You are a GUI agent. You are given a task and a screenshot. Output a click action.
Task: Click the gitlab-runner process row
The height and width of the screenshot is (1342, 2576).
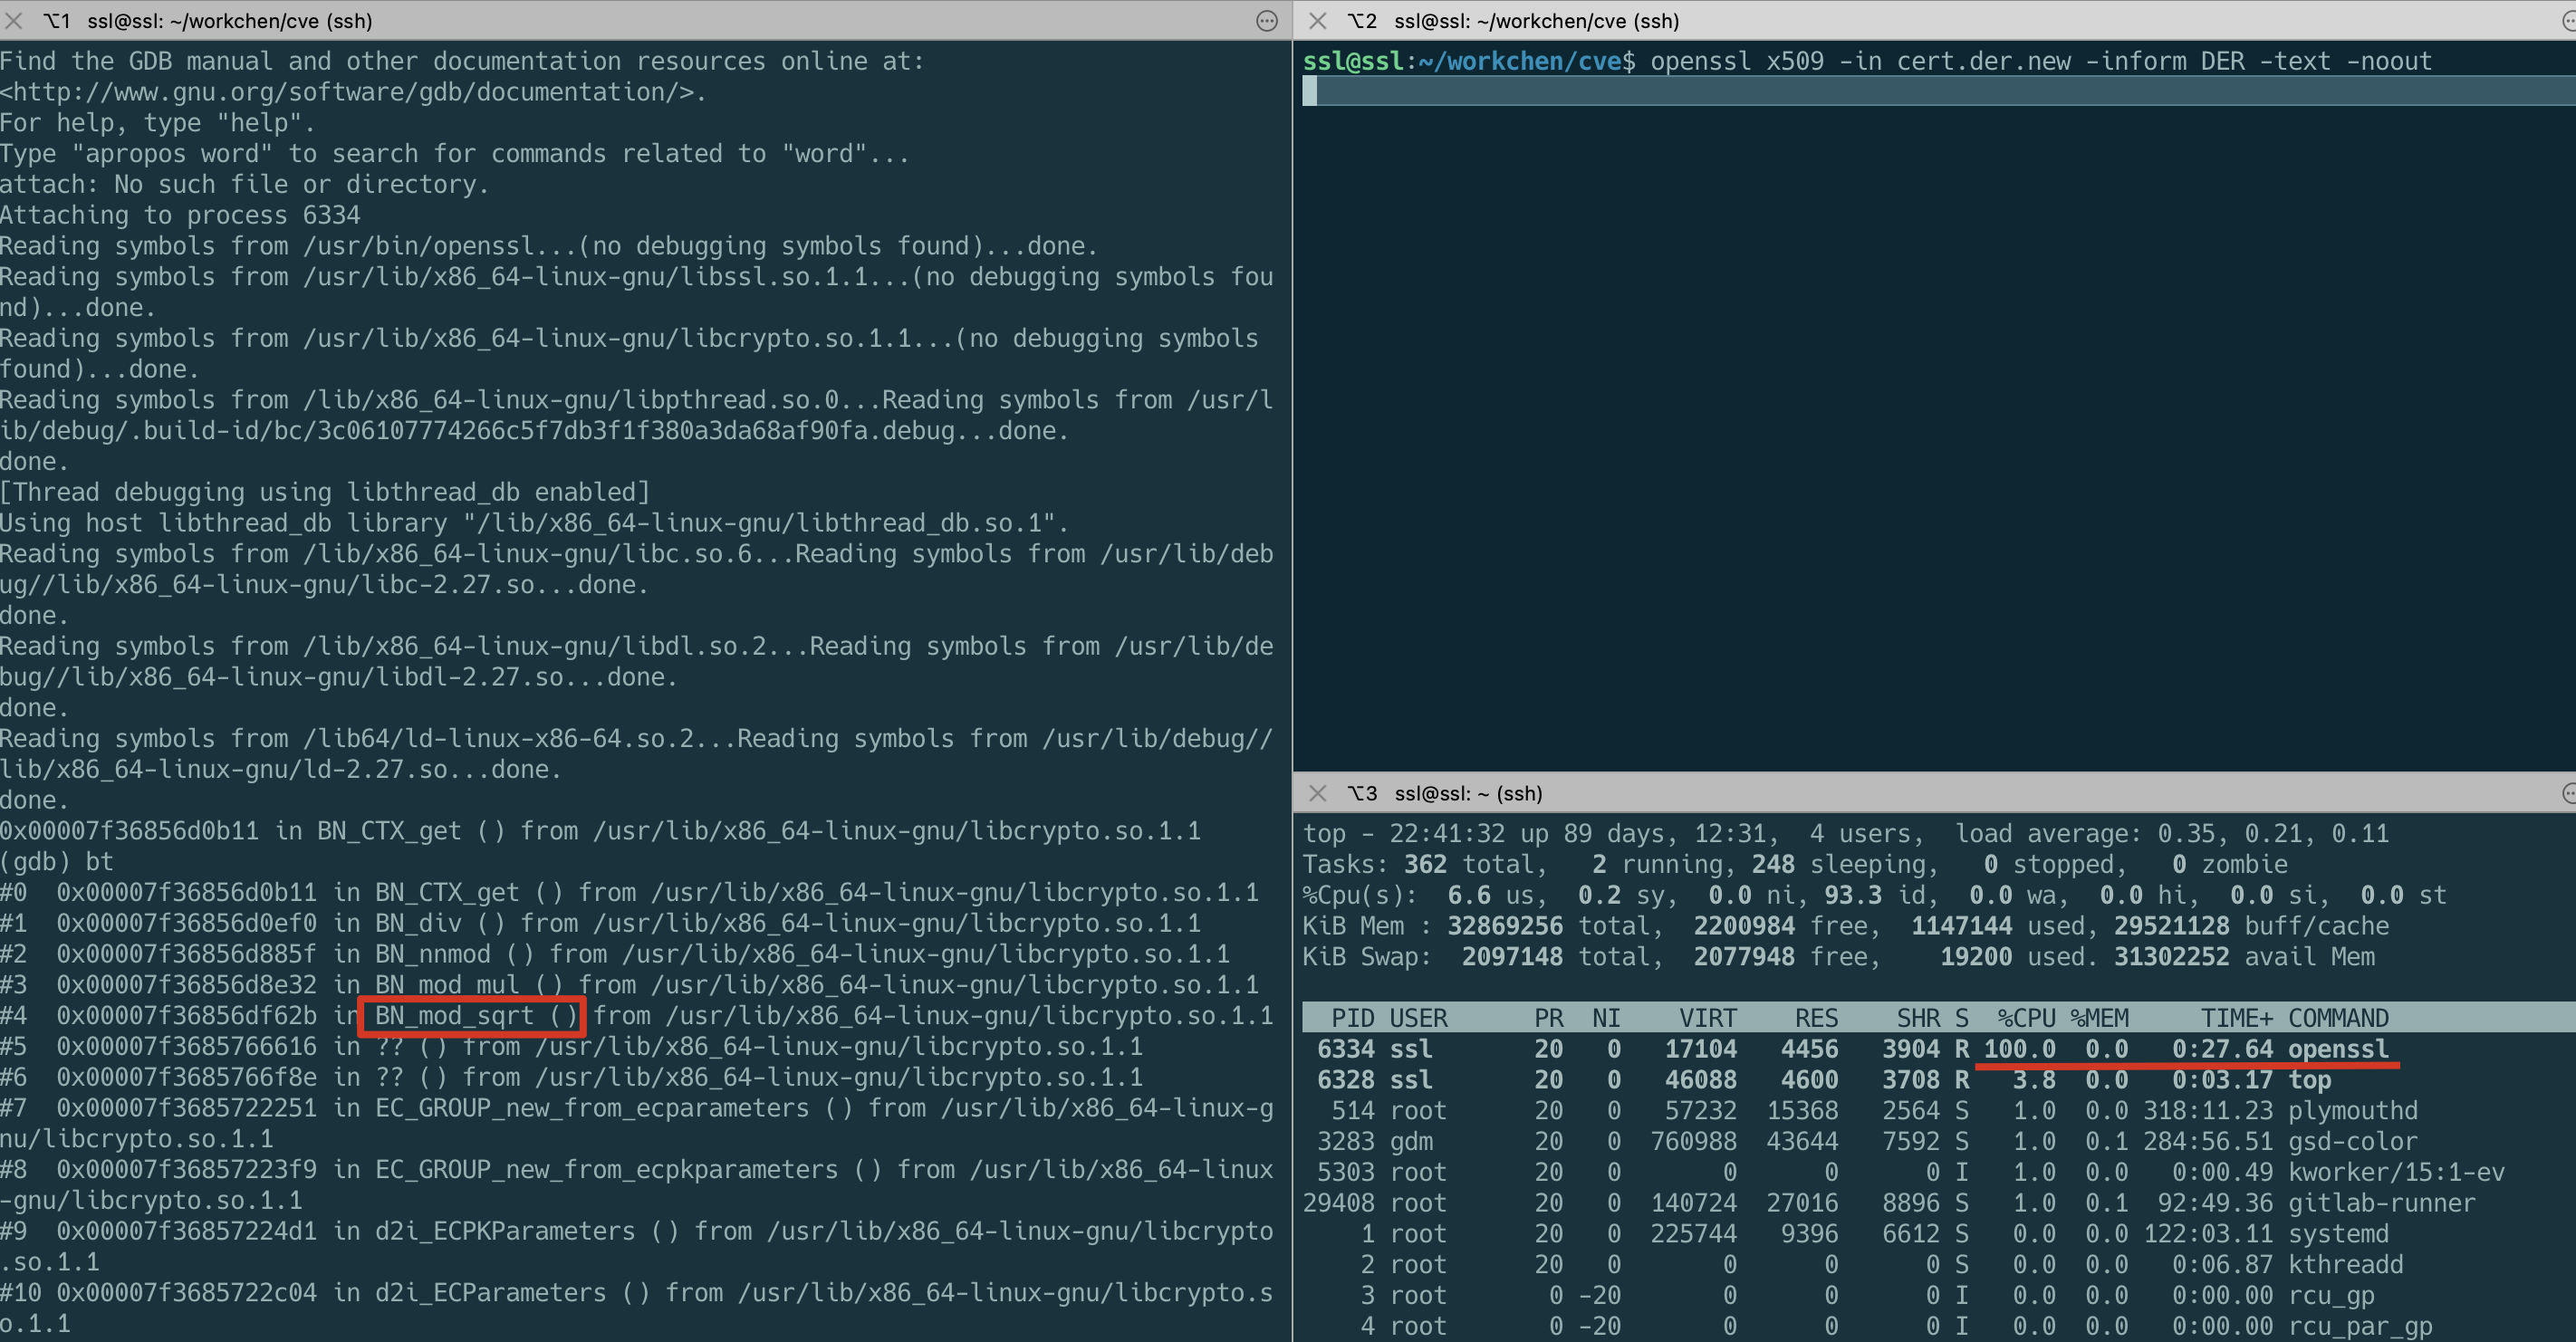pyautogui.click(x=2380, y=1203)
